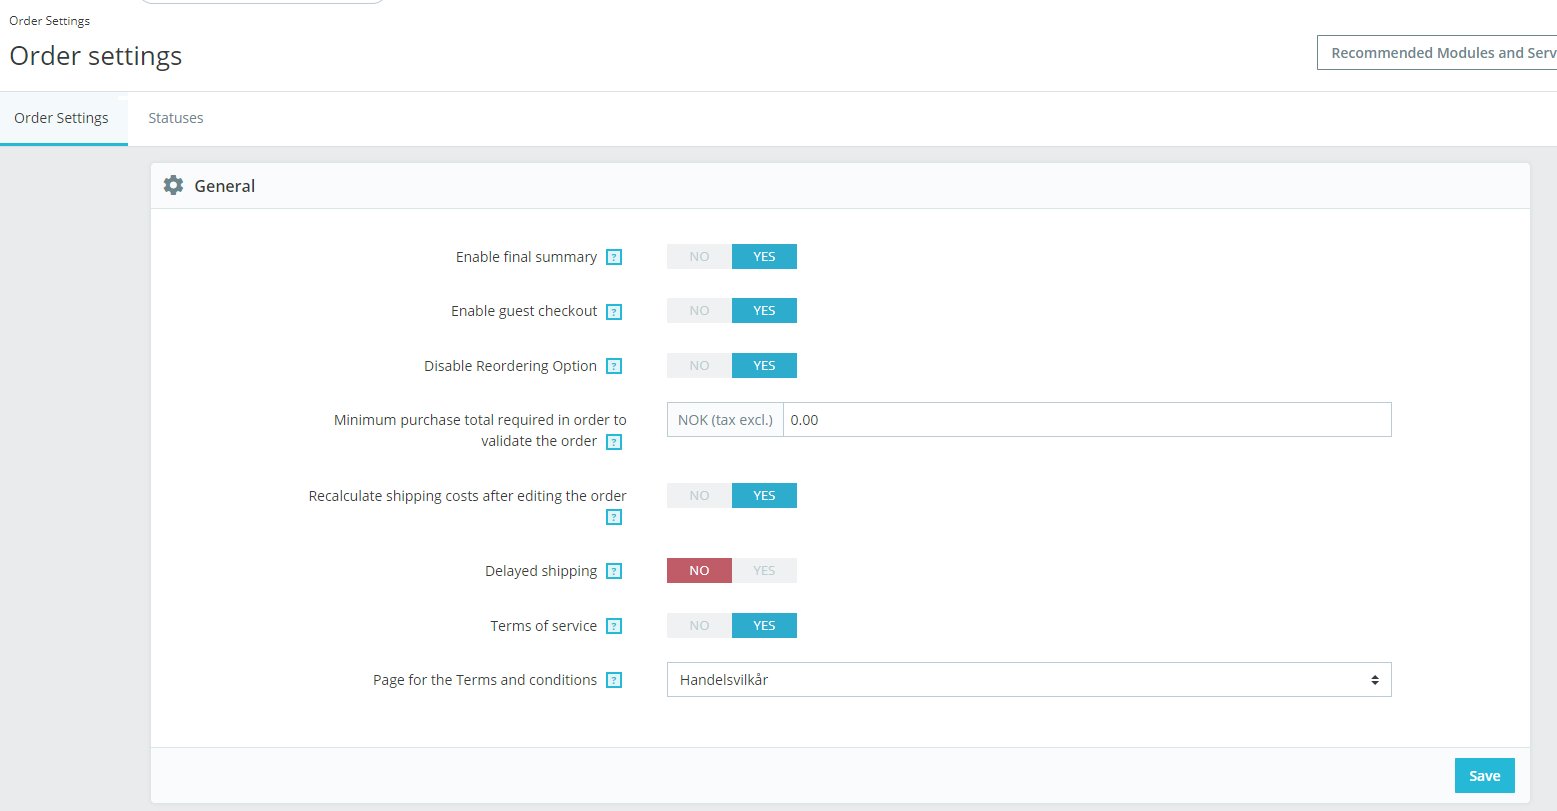Screen dimensions: 1557x811
Task: Click the Save button
Action: [x=1485, y=776]
